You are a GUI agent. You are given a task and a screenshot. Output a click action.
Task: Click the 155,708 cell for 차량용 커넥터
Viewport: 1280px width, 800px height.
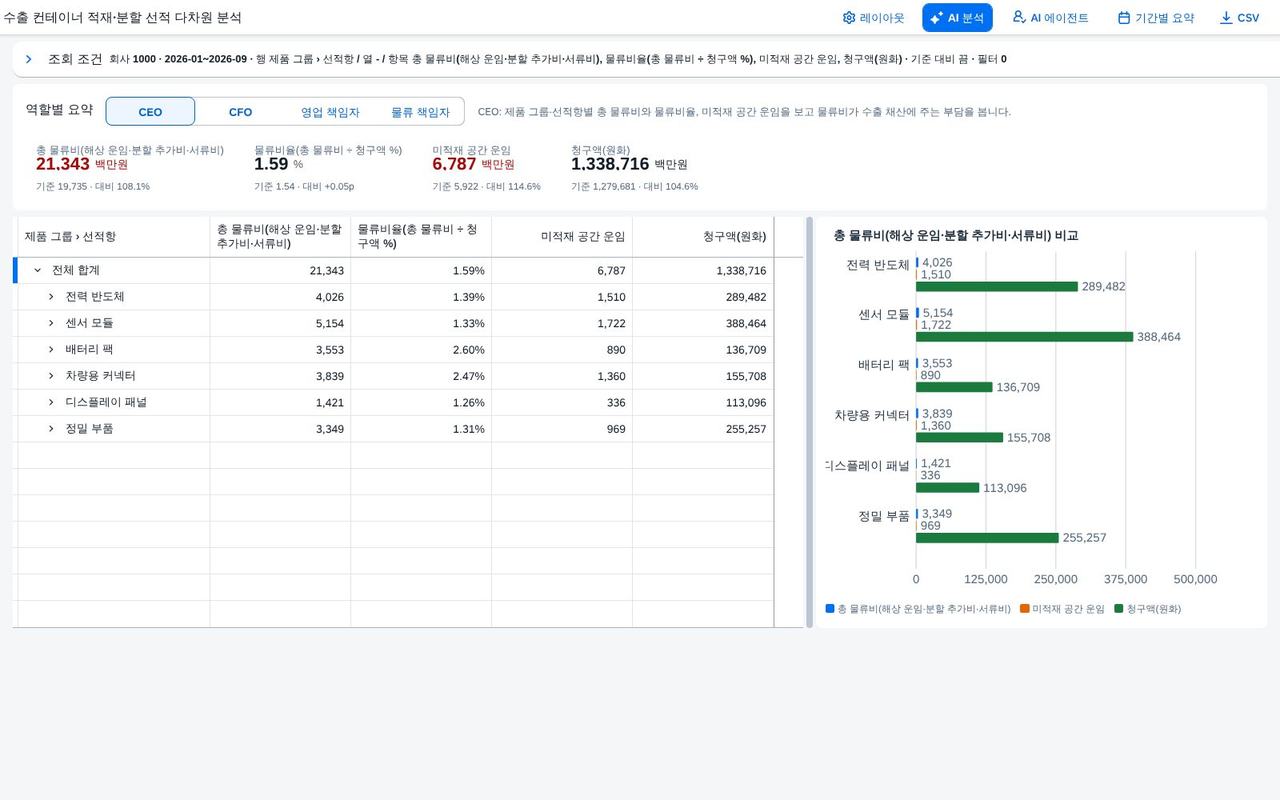pos(703,376)
